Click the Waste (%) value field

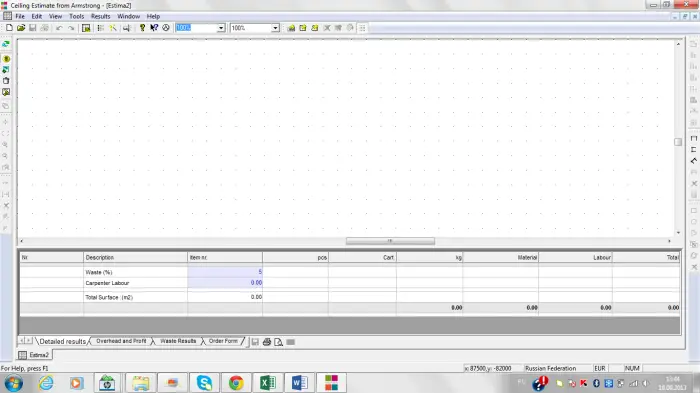coord(225,272)
